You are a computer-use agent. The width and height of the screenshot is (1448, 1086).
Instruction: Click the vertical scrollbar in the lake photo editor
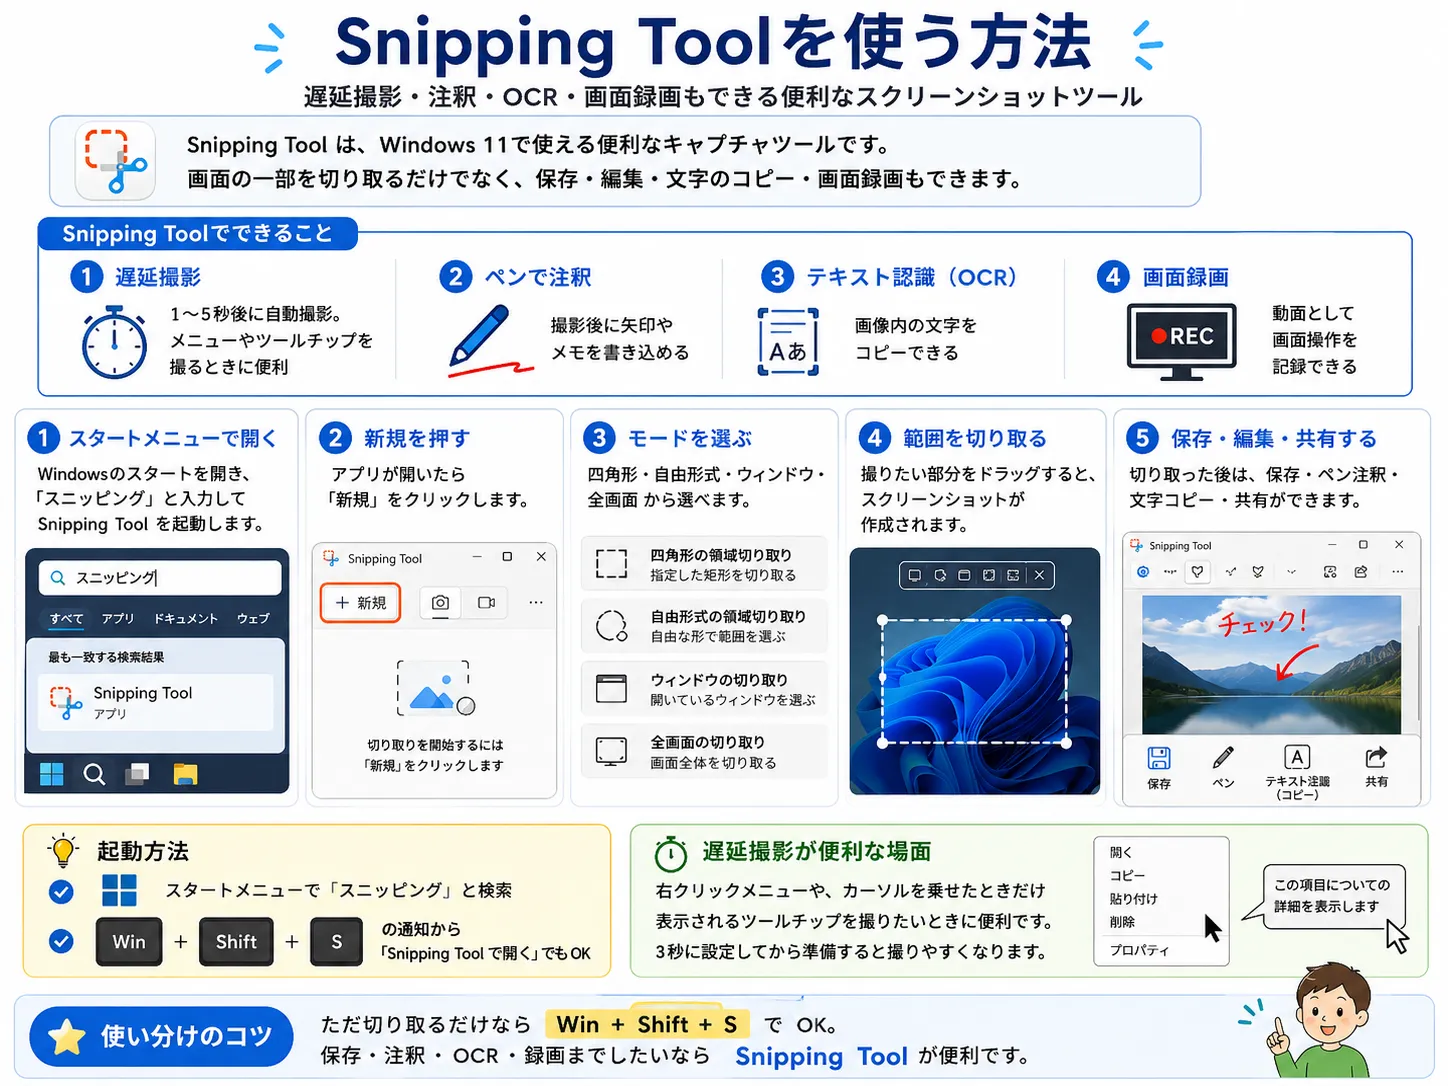[x=1417, y=672]
